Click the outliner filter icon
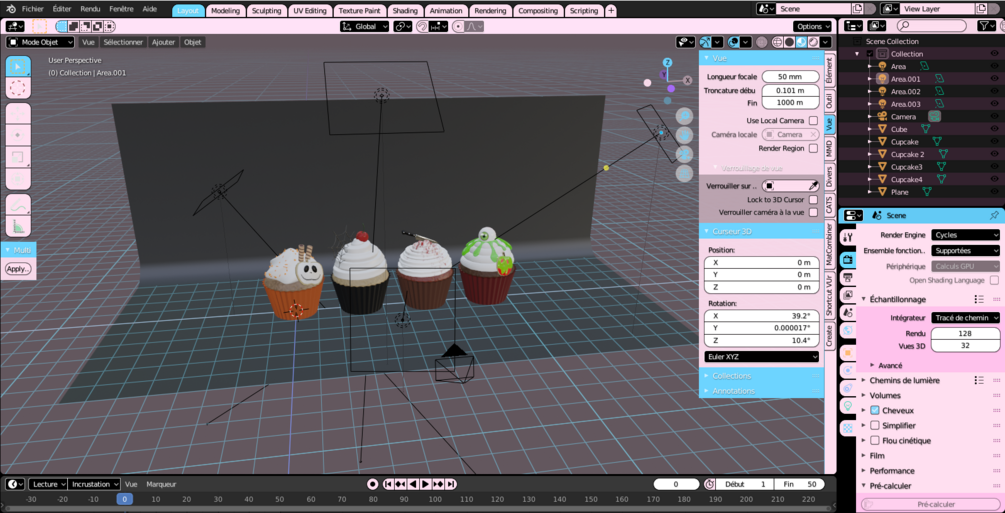1005x513 pixels. click(x=984, y=26)
